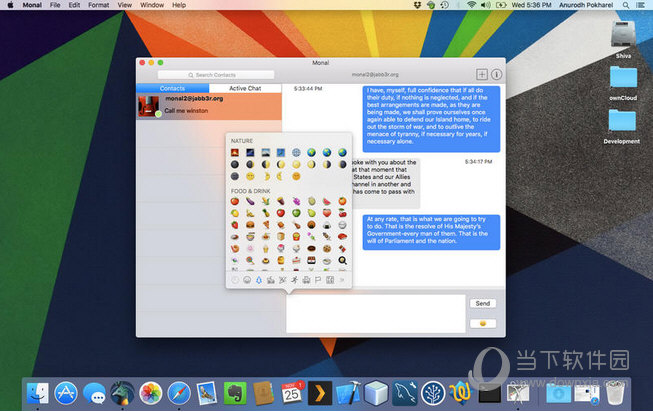This screenshot has height=412, width=653.
Task: Switch to Flags emoji category
Action: [318, 280]
